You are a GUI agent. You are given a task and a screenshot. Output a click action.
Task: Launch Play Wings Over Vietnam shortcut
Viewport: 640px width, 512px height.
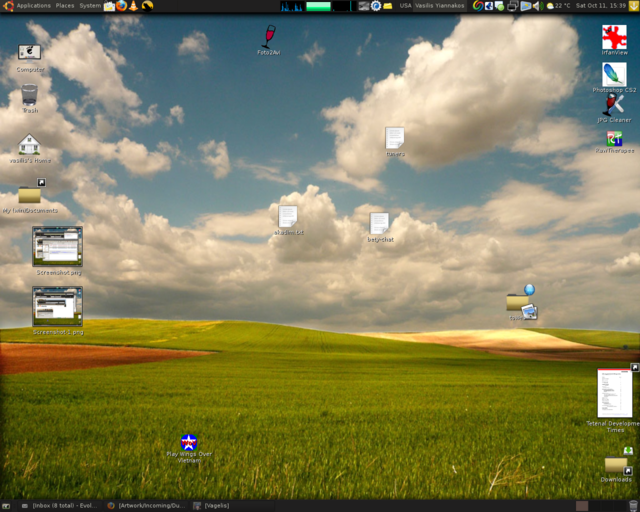click(189, 442)
